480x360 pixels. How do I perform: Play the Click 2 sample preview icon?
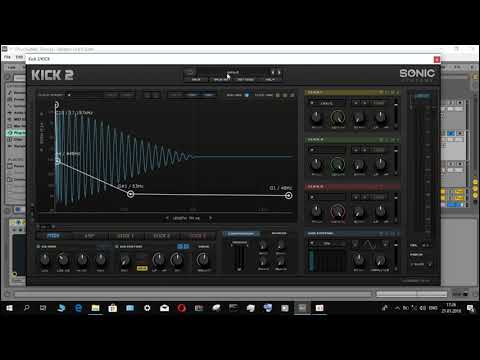[312, 150]
